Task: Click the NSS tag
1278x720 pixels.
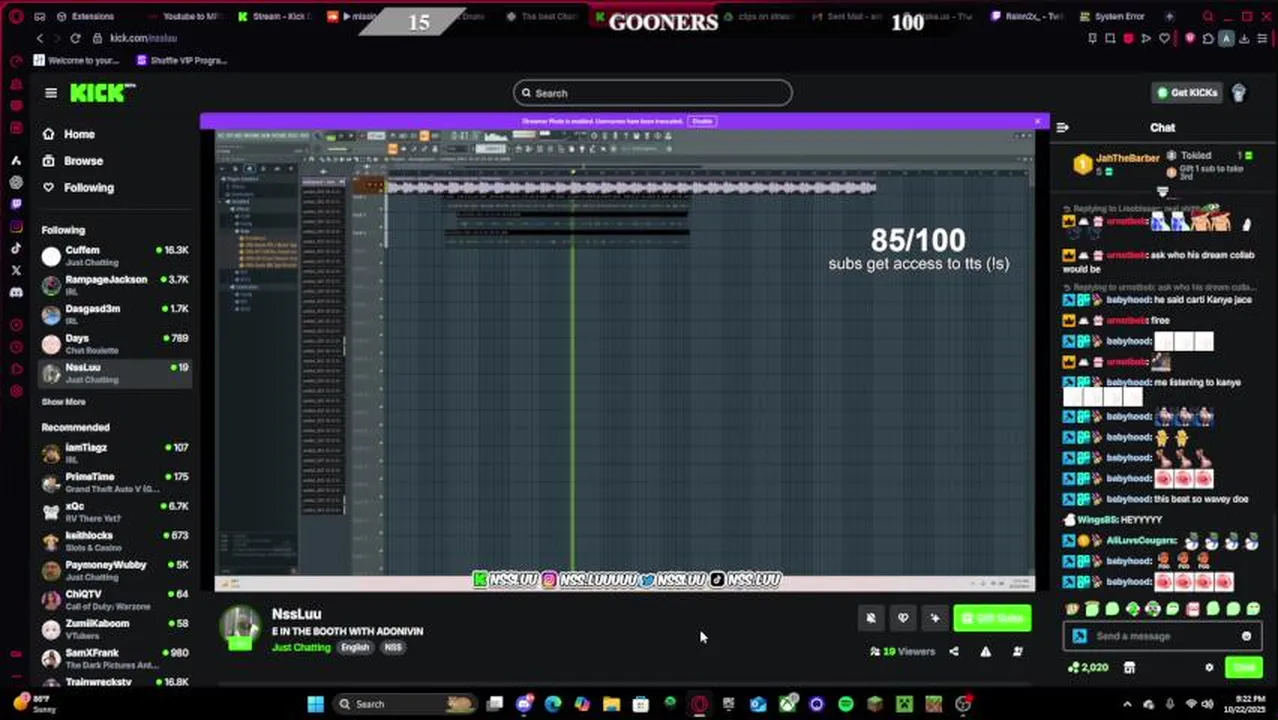Action: point(393,648)
